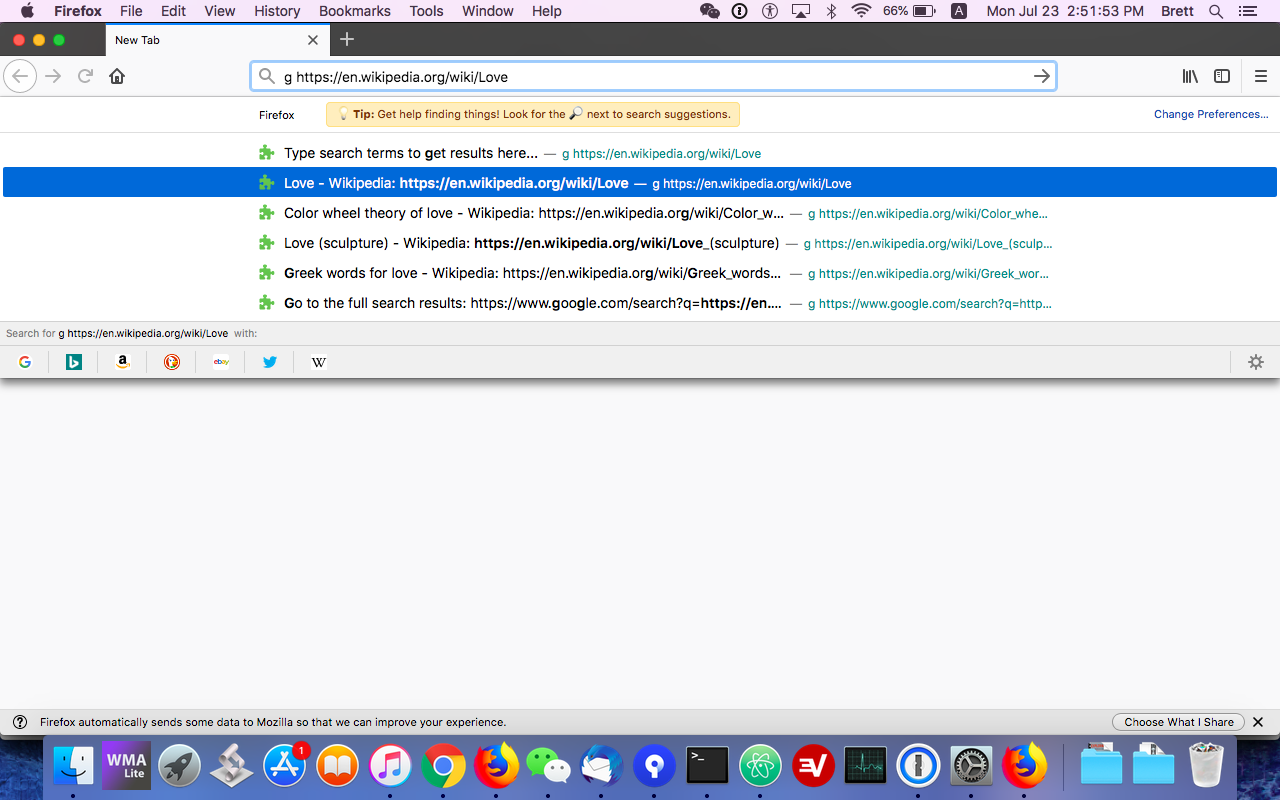
Task: Launch WMA Lite from the Dock
Action: (127, 766)
